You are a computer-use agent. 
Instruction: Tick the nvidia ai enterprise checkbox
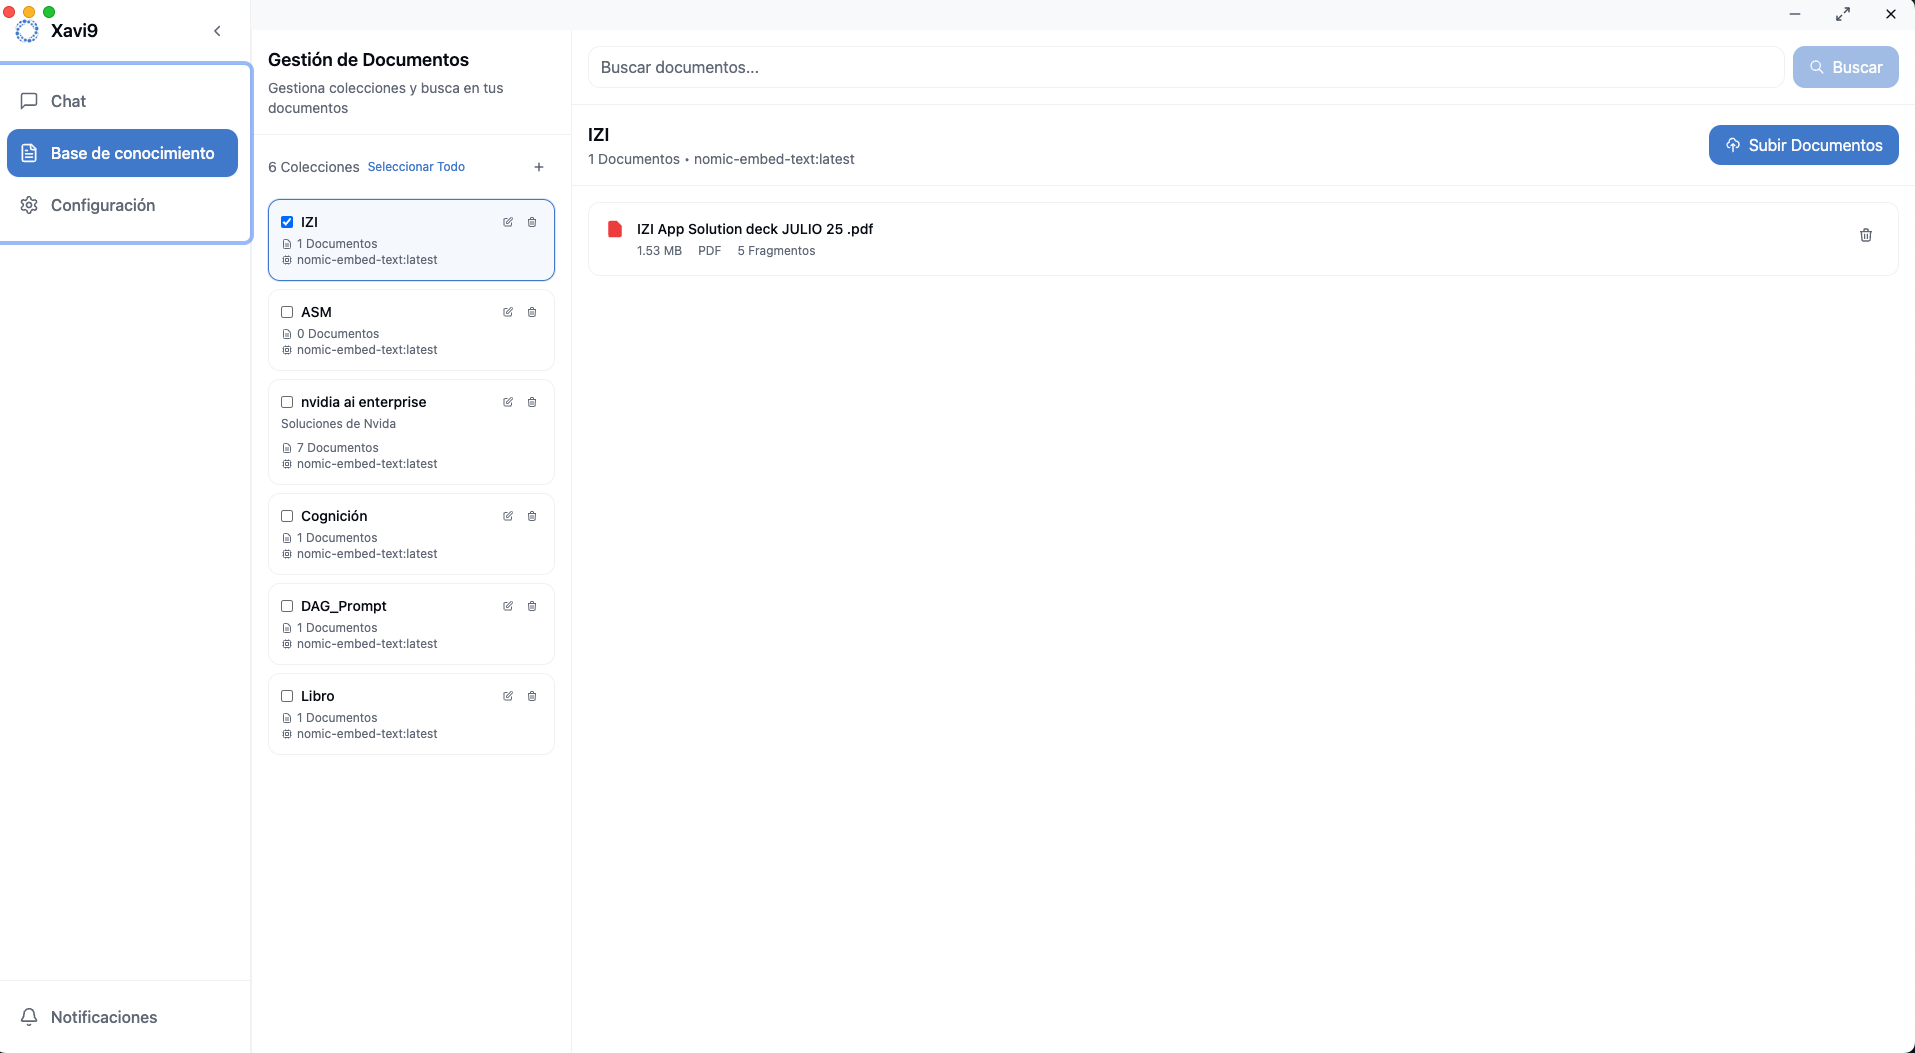[287, 402]
